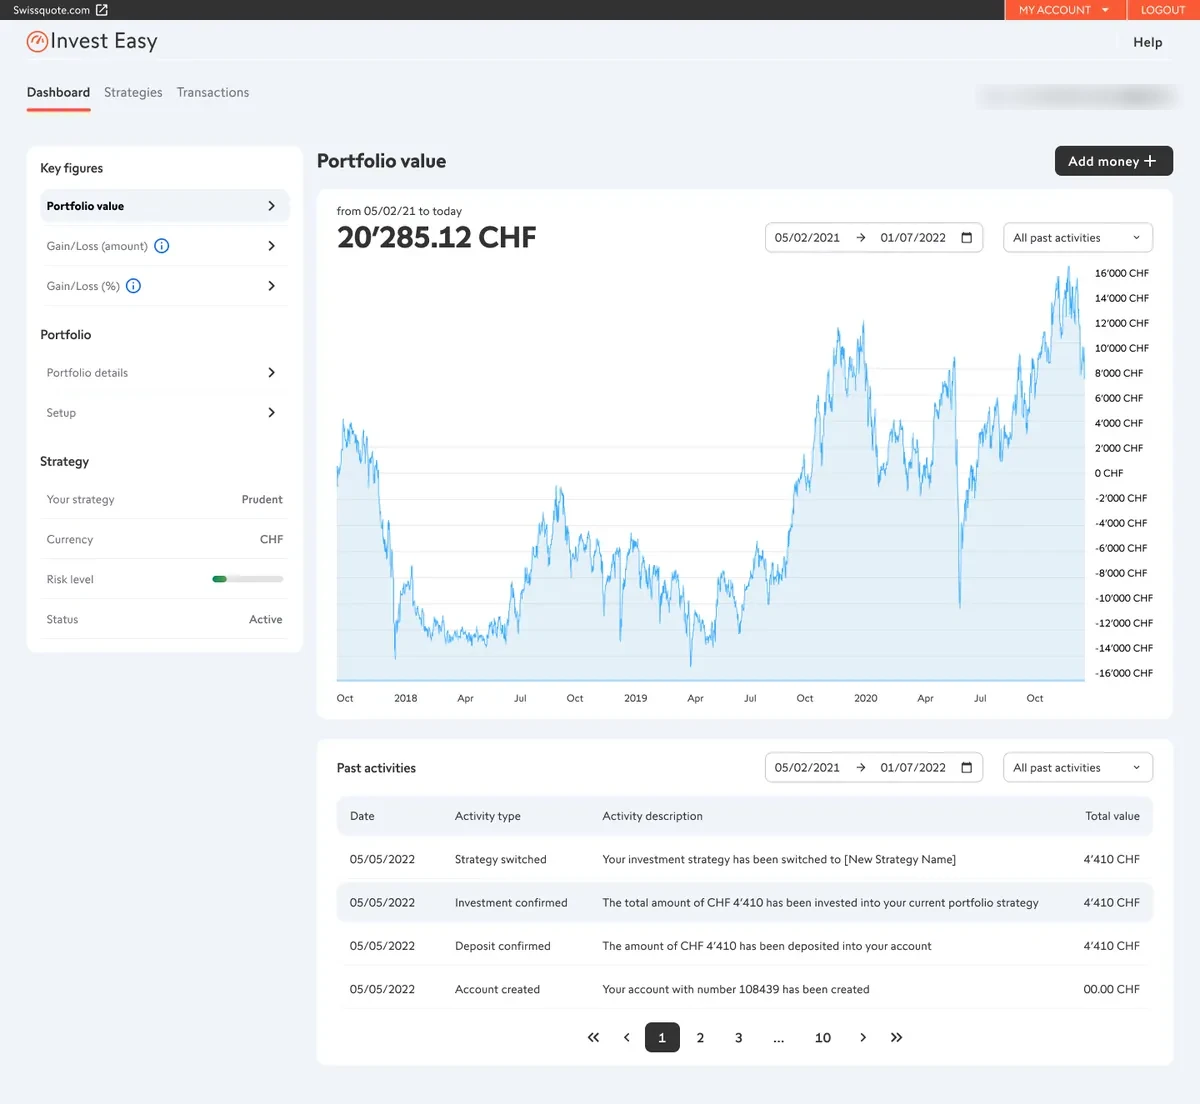1200x1104 pixels.
Task: Click the Total value column header
Action: tap(1112, 816)
